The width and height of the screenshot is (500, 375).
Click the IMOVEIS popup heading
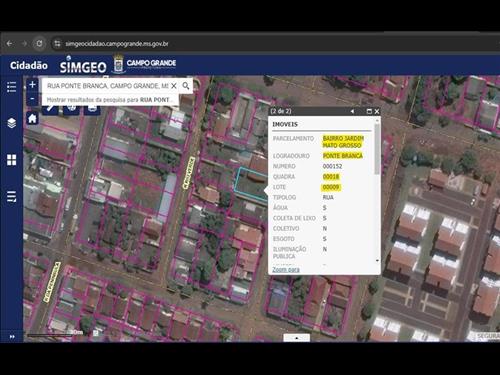(285, 124)
